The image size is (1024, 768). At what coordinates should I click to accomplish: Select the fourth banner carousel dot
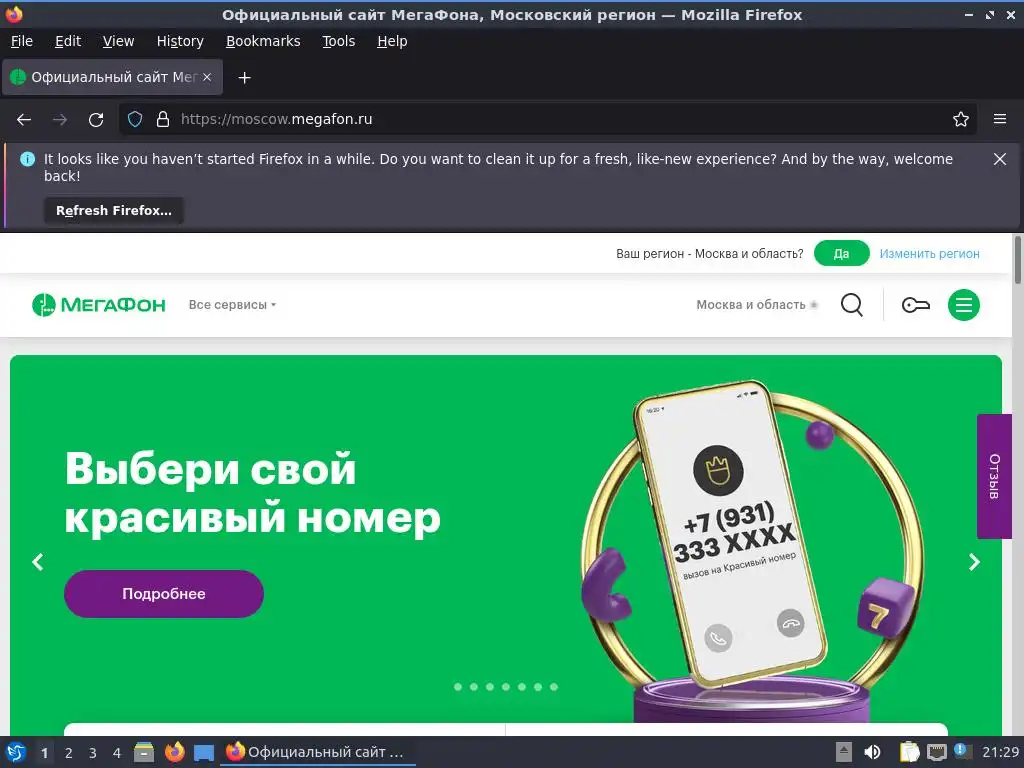(506, 687)
